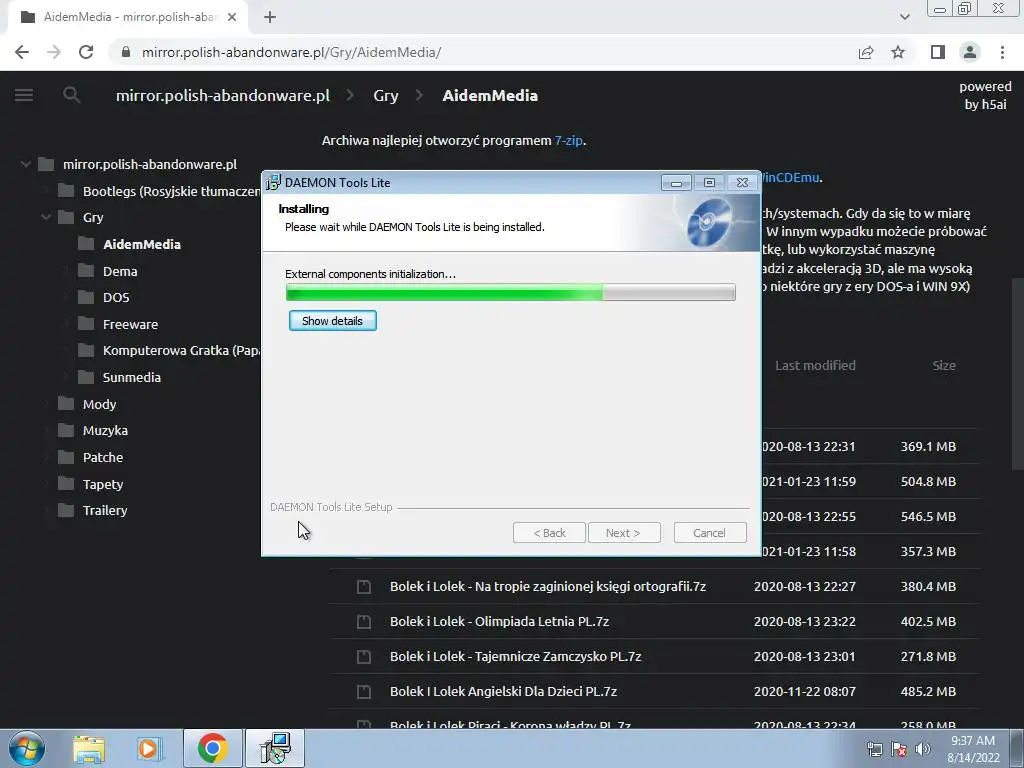Image resolution: width=1024 pixels, height=768 pixels.
Task: Switch to Chrome in the taskbar
Action: point(212,748)
